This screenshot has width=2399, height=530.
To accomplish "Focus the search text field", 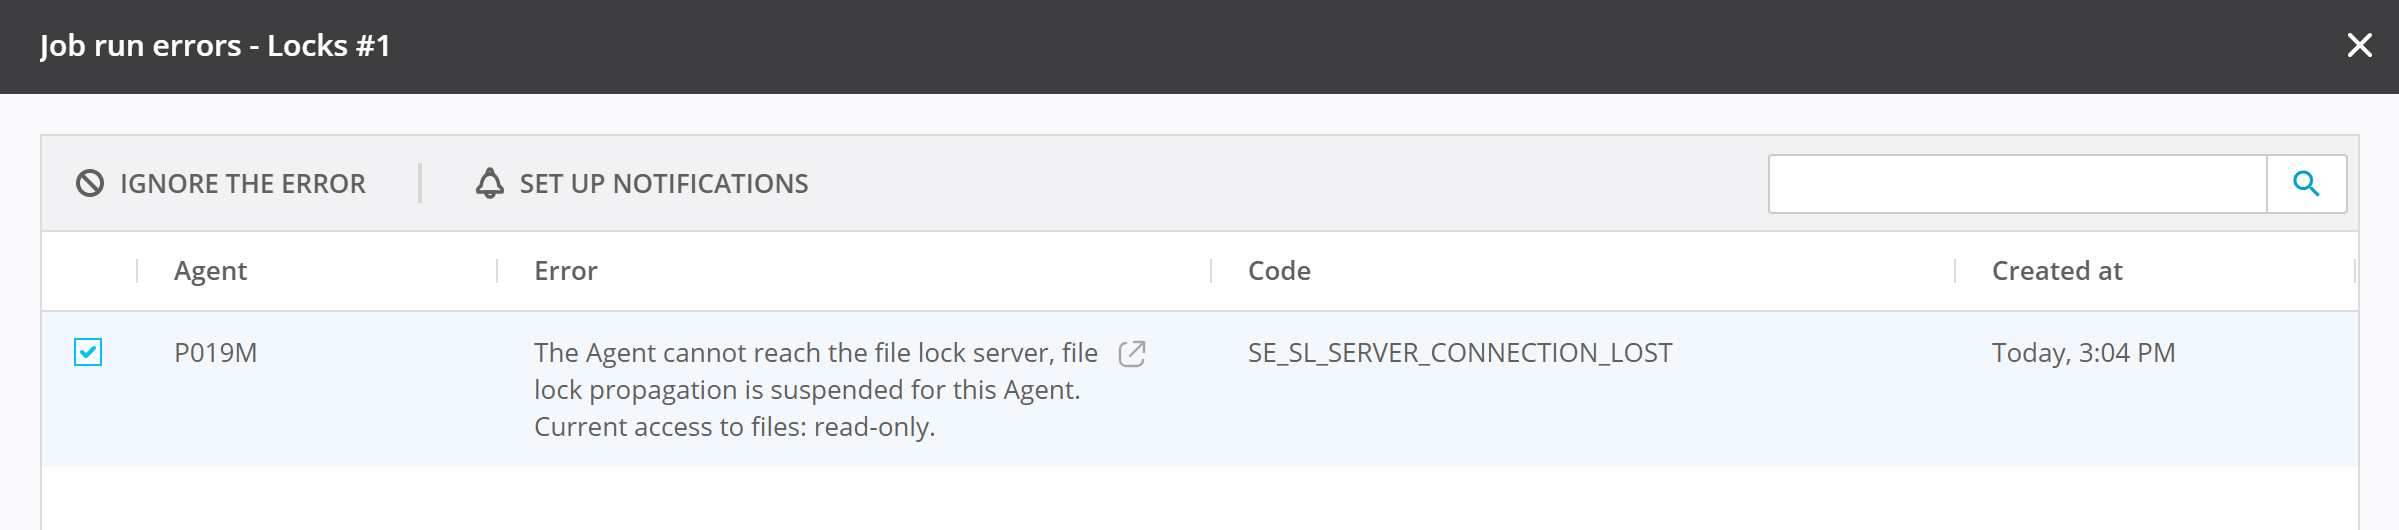I will [2016, 184].
